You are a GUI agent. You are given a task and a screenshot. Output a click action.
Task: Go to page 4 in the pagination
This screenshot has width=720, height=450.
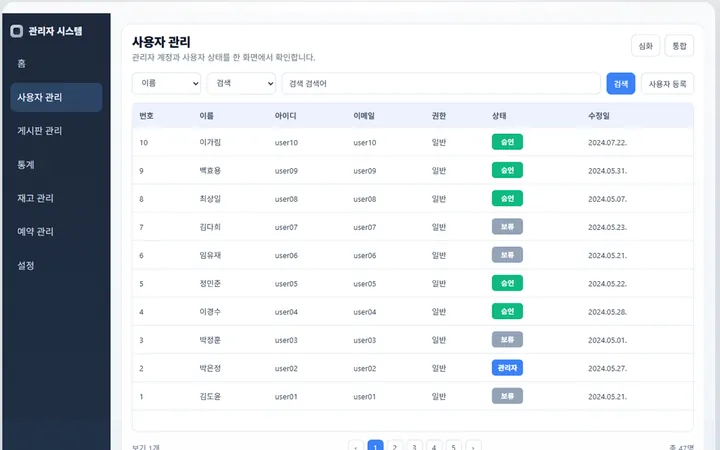click(434, 446)
